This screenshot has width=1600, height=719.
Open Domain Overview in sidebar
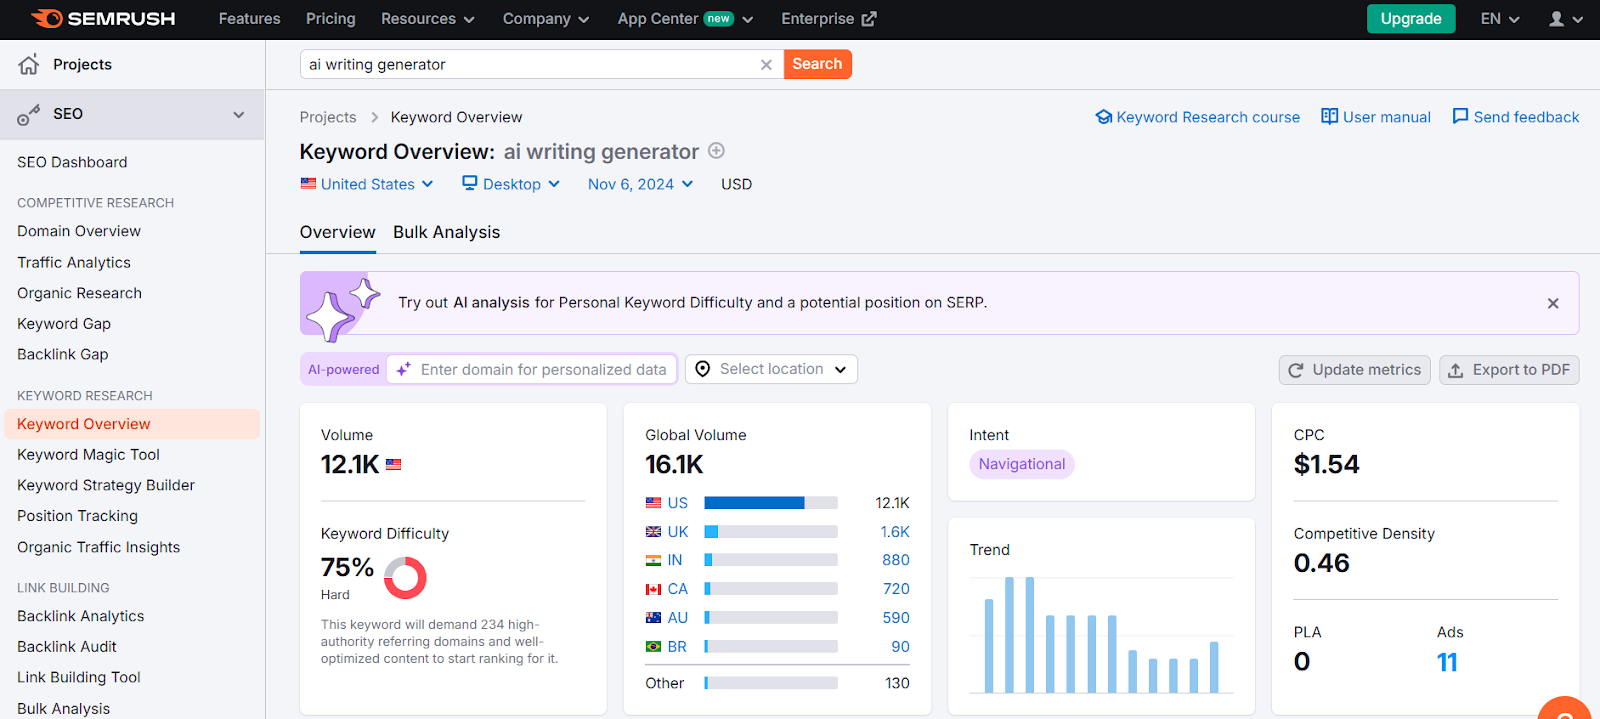tap(79, 231)
